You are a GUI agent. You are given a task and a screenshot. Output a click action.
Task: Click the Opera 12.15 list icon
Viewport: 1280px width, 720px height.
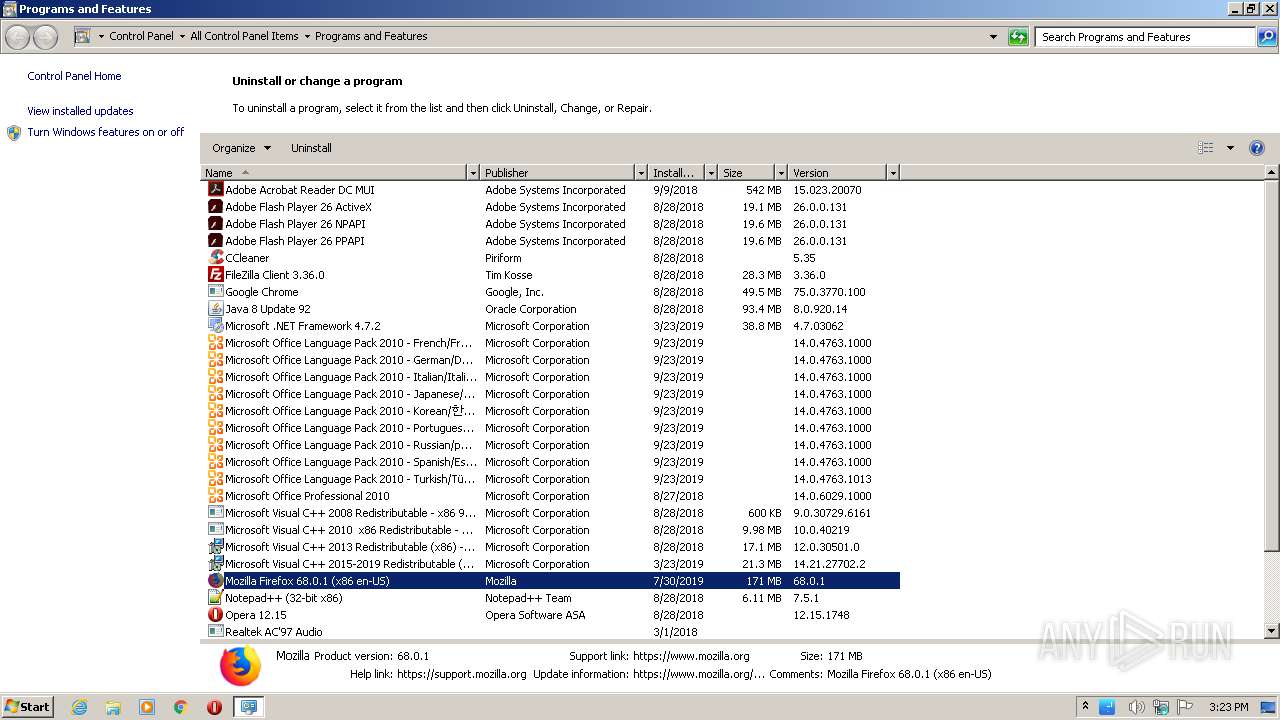pos(215,615)
